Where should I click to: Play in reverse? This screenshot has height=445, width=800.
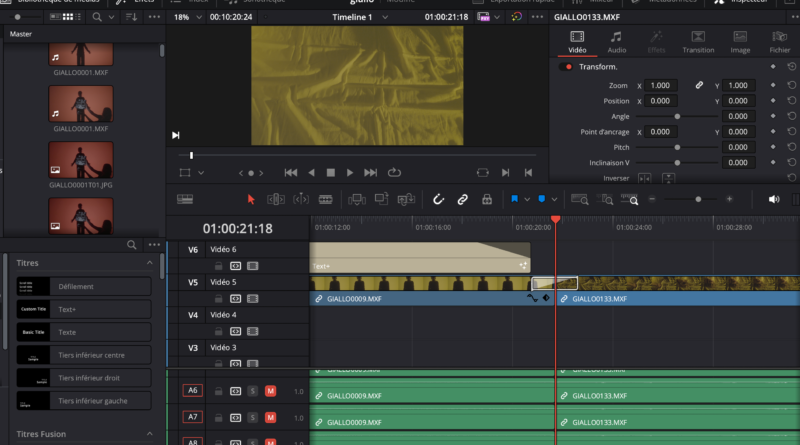(311, 172)
